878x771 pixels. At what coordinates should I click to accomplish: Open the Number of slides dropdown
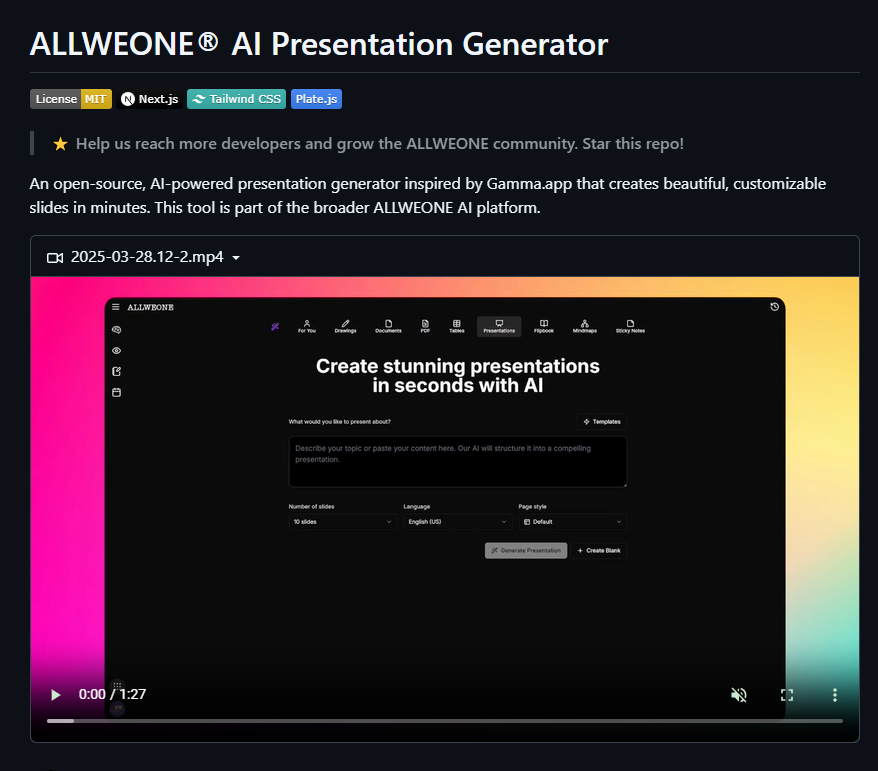click(x=343, y=521)
